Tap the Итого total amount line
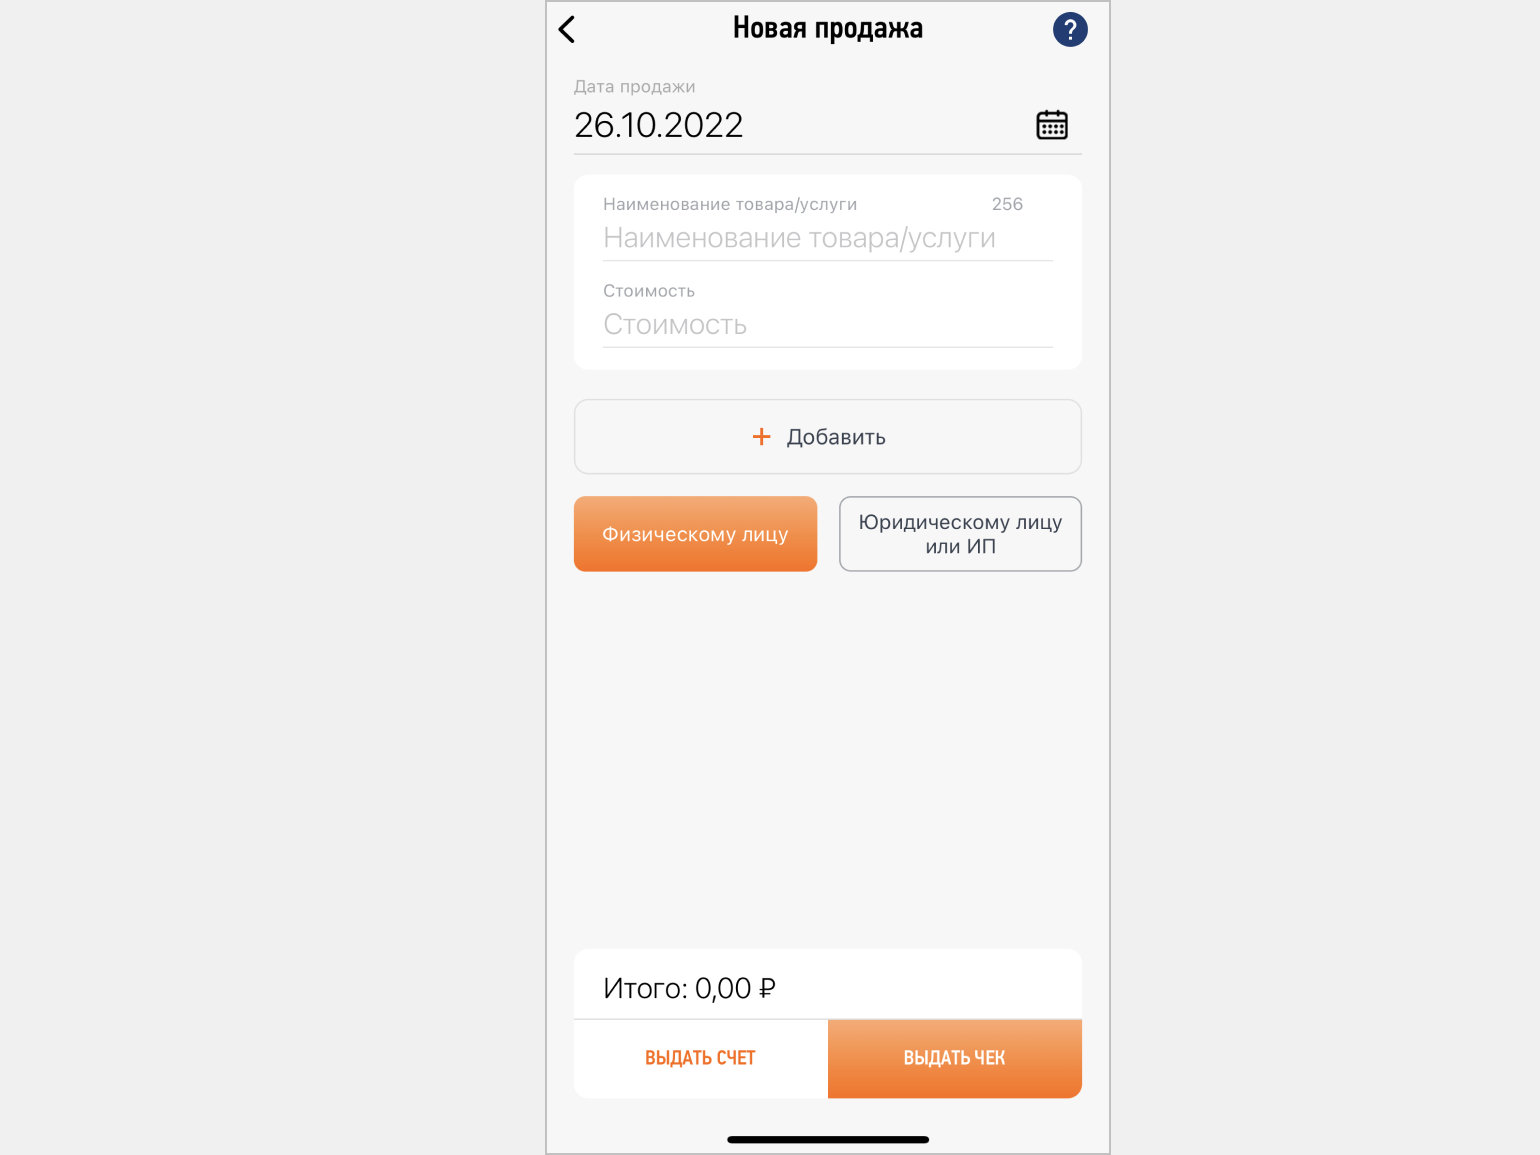This screenshot has height=1155, width=1540. click(689, 988)
